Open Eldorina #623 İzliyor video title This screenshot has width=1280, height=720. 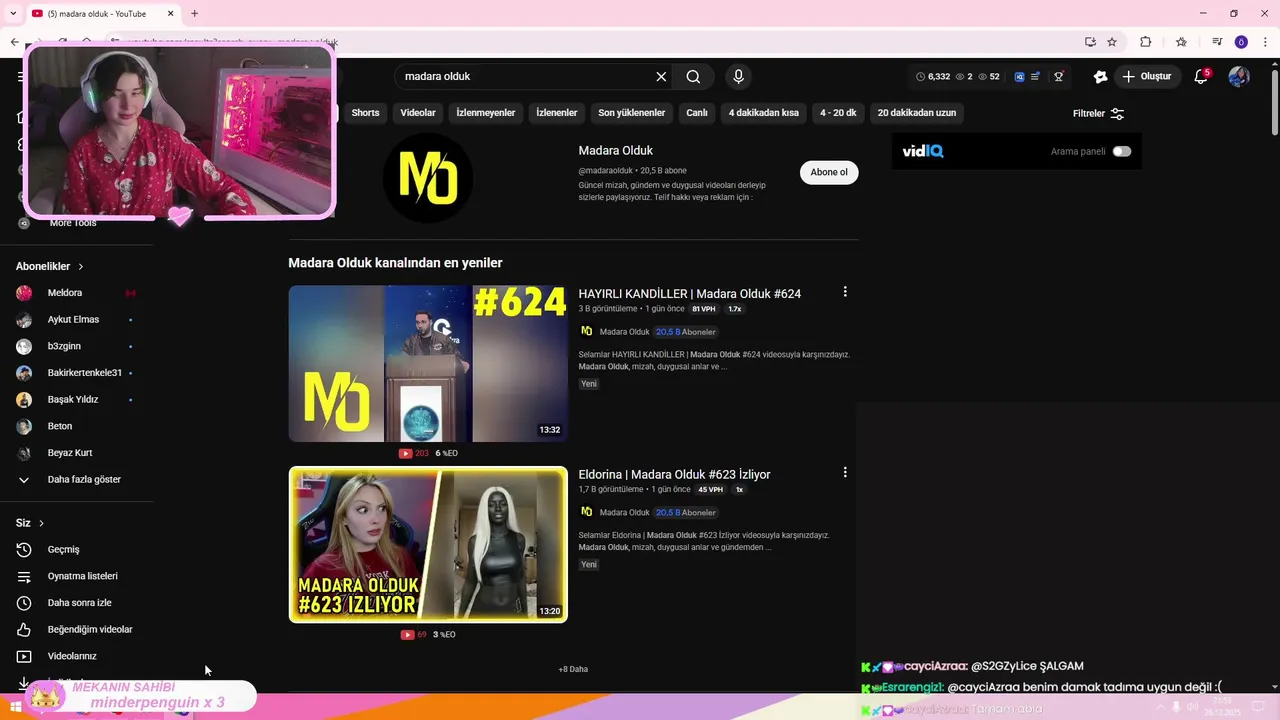tap(675, 474)
